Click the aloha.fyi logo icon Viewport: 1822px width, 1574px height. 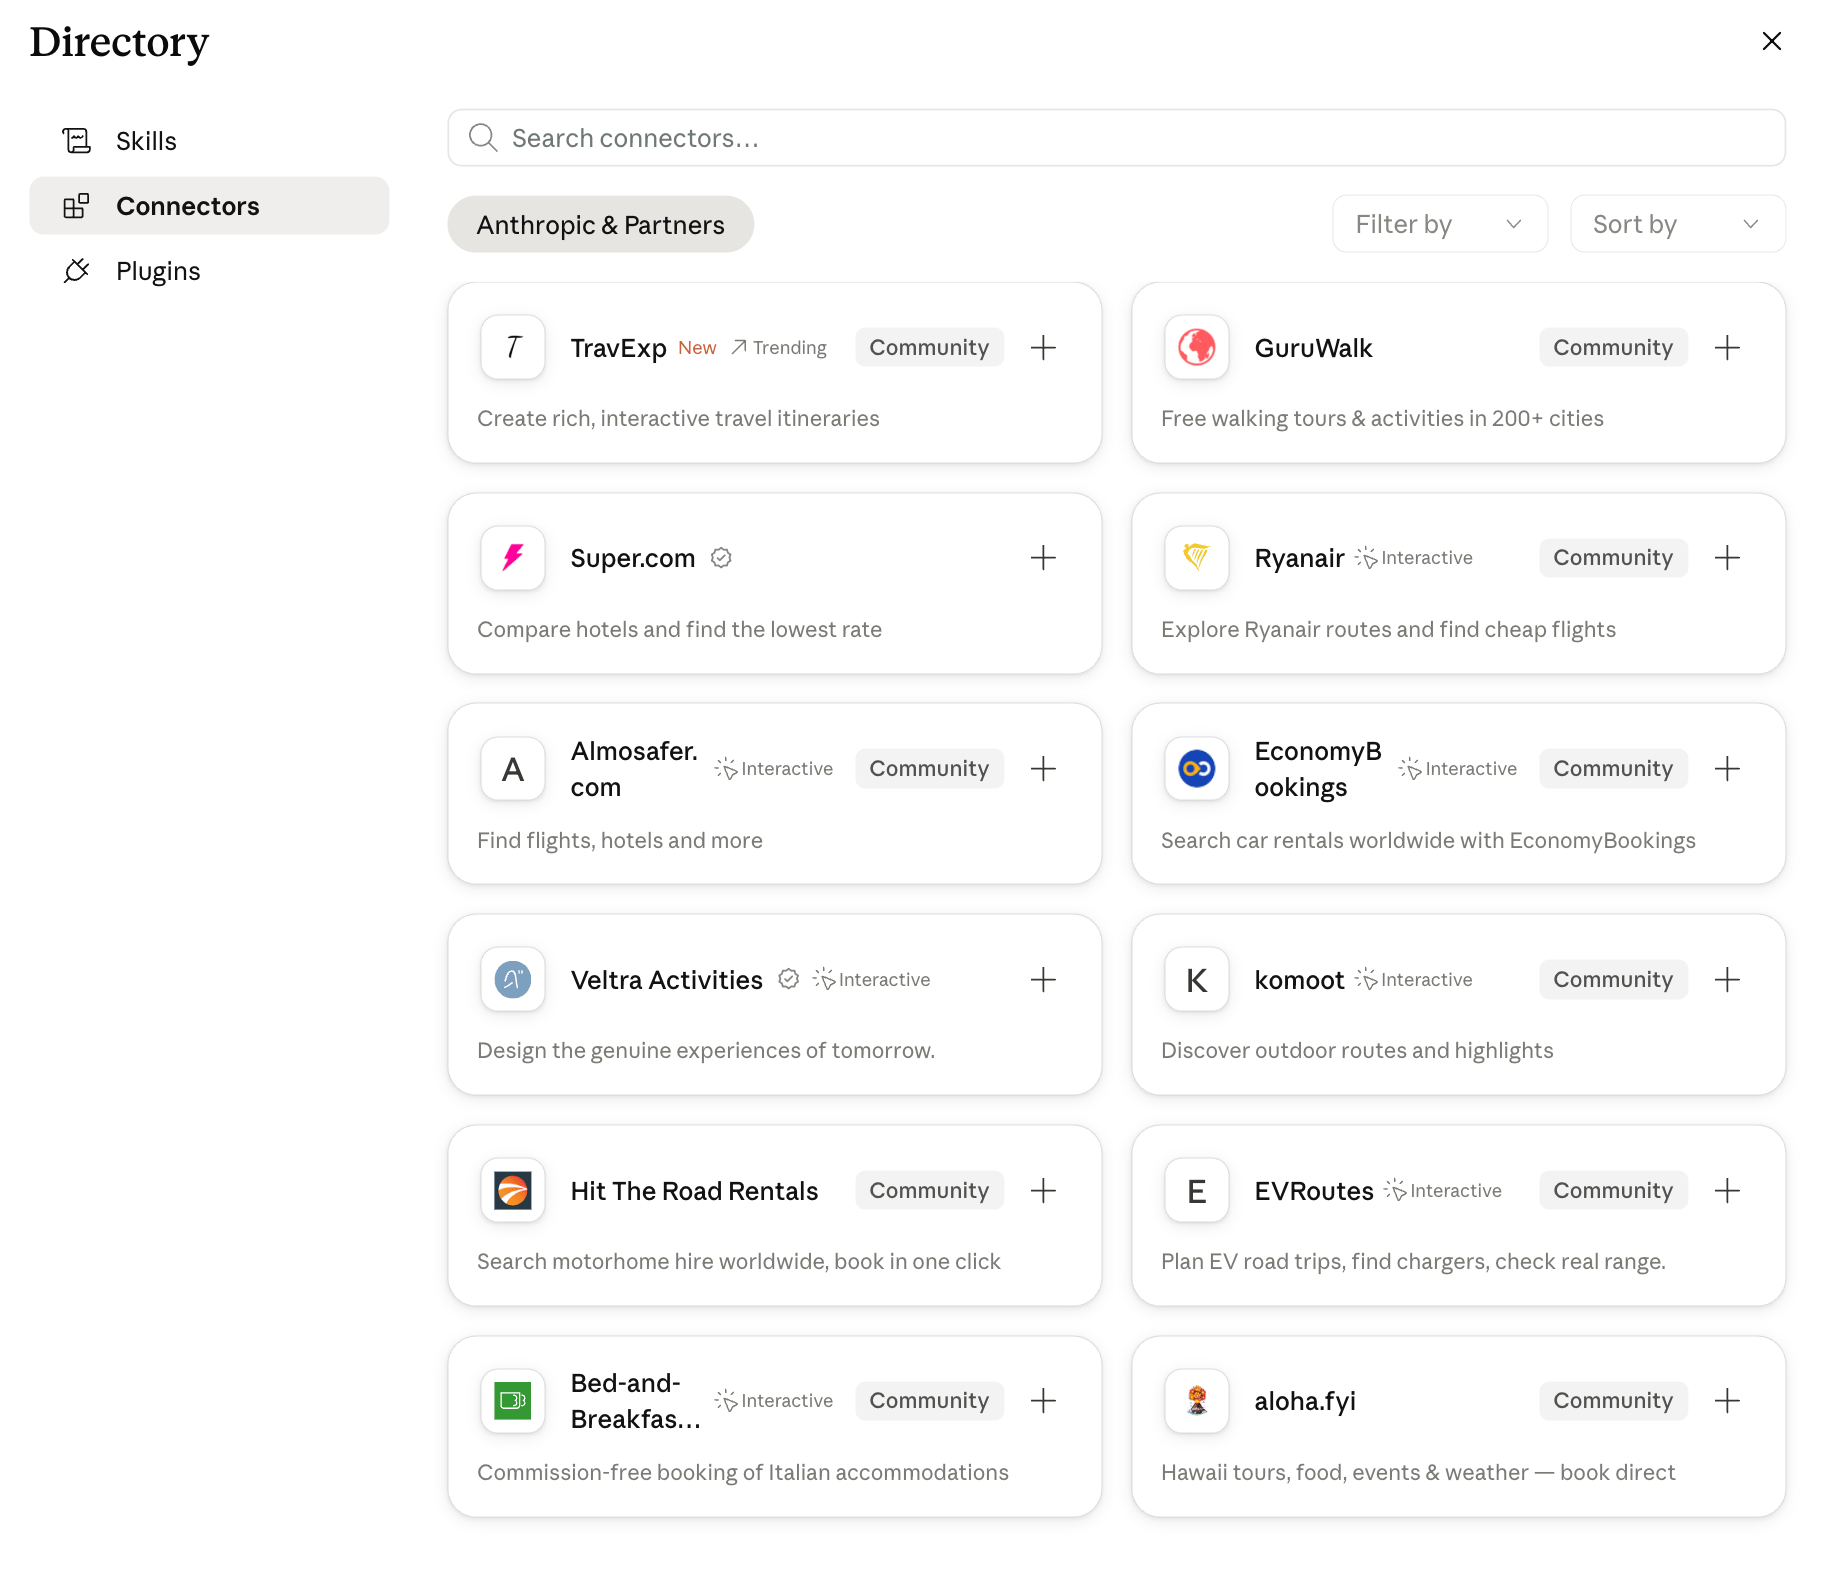1197,1401
